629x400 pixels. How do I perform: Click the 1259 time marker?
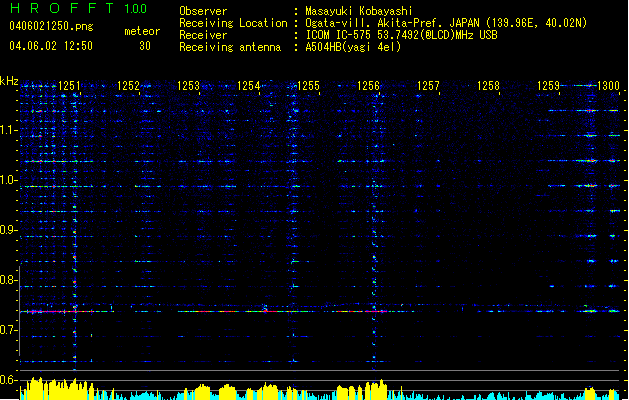[x=548, y=86]
